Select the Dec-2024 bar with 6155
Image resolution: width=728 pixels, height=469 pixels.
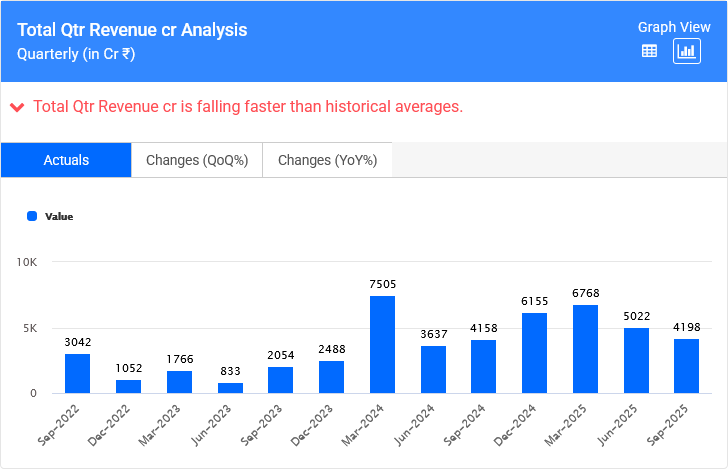point(534,353)
